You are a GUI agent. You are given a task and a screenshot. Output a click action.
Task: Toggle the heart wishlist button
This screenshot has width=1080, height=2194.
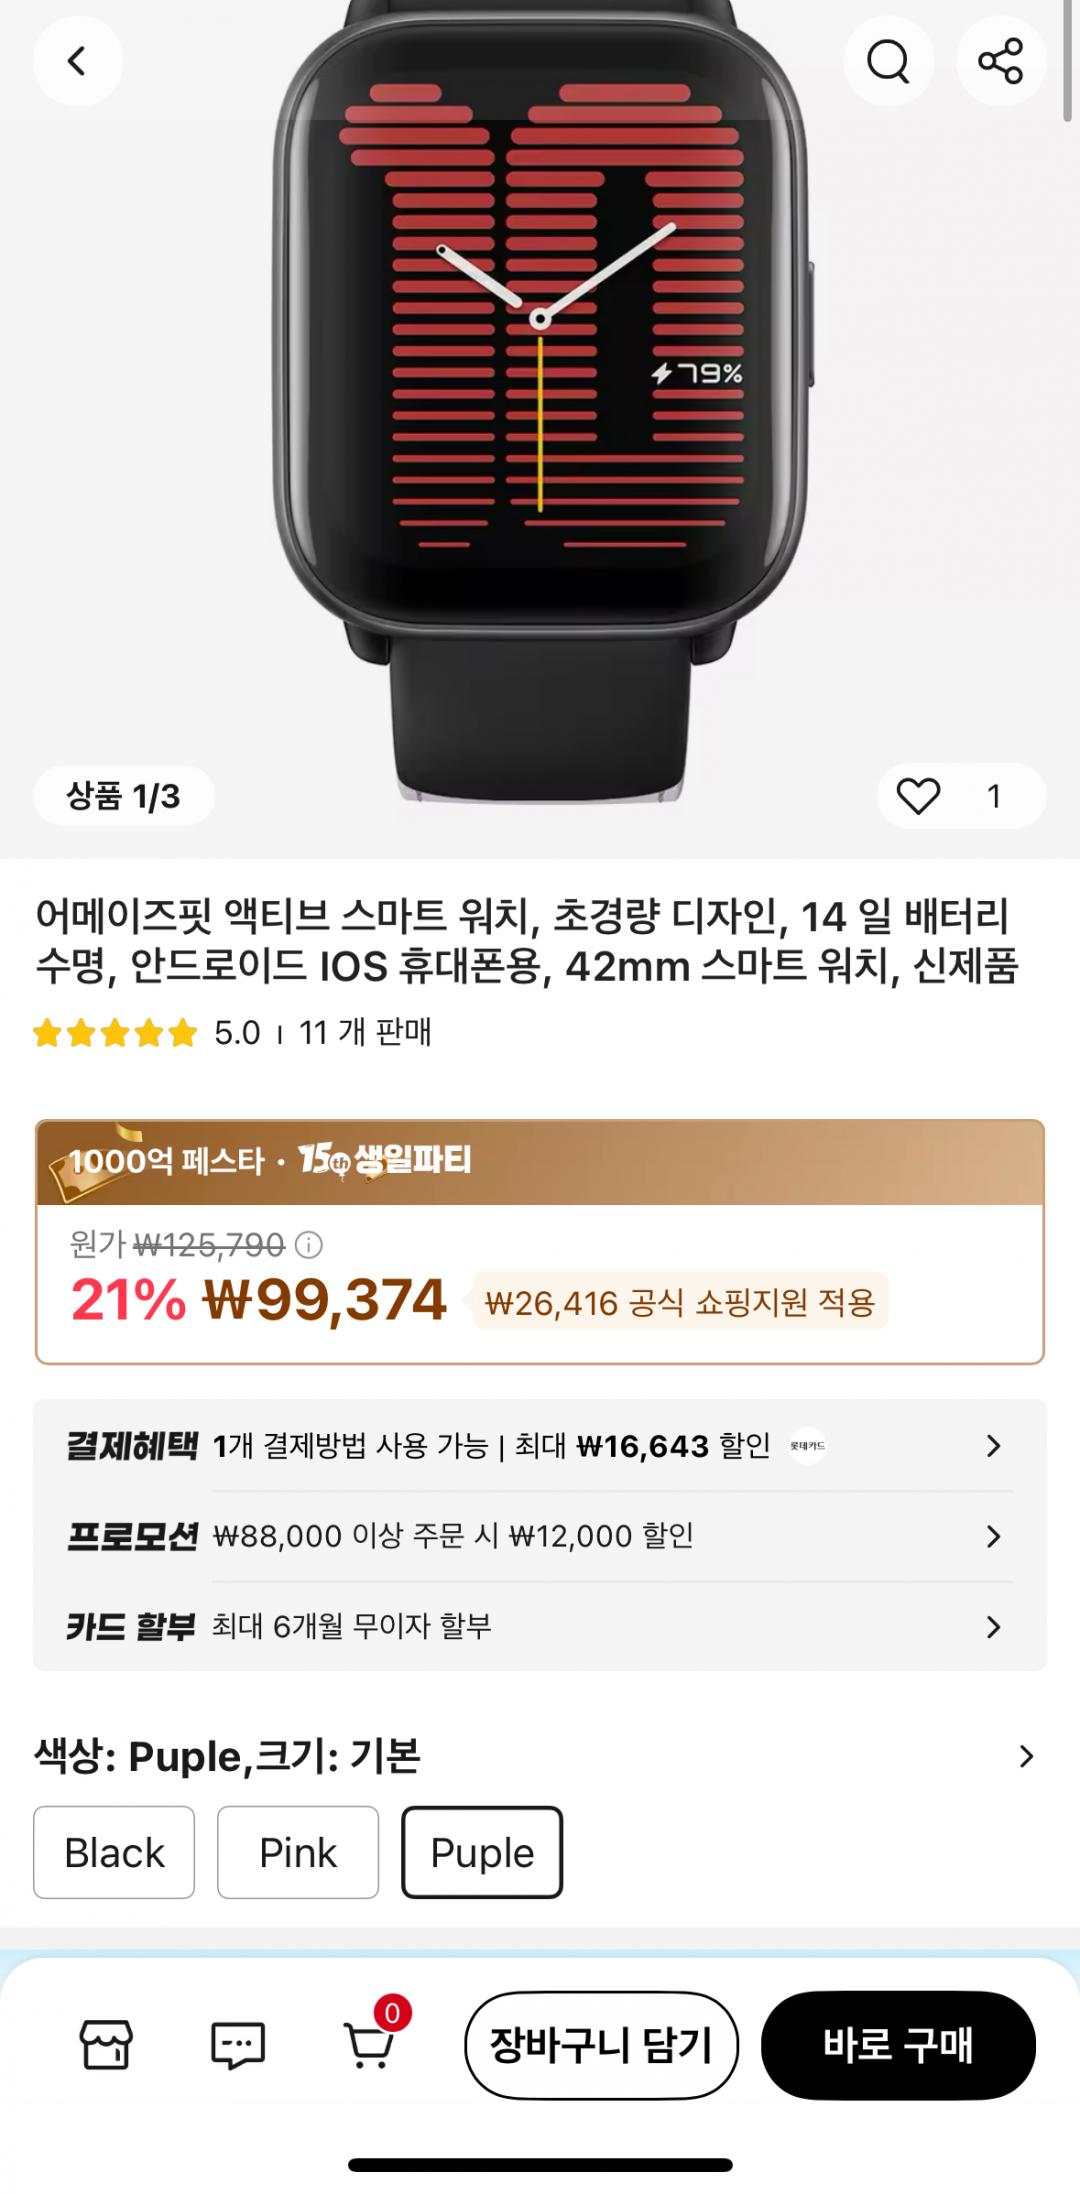click(x=918, y=796)
